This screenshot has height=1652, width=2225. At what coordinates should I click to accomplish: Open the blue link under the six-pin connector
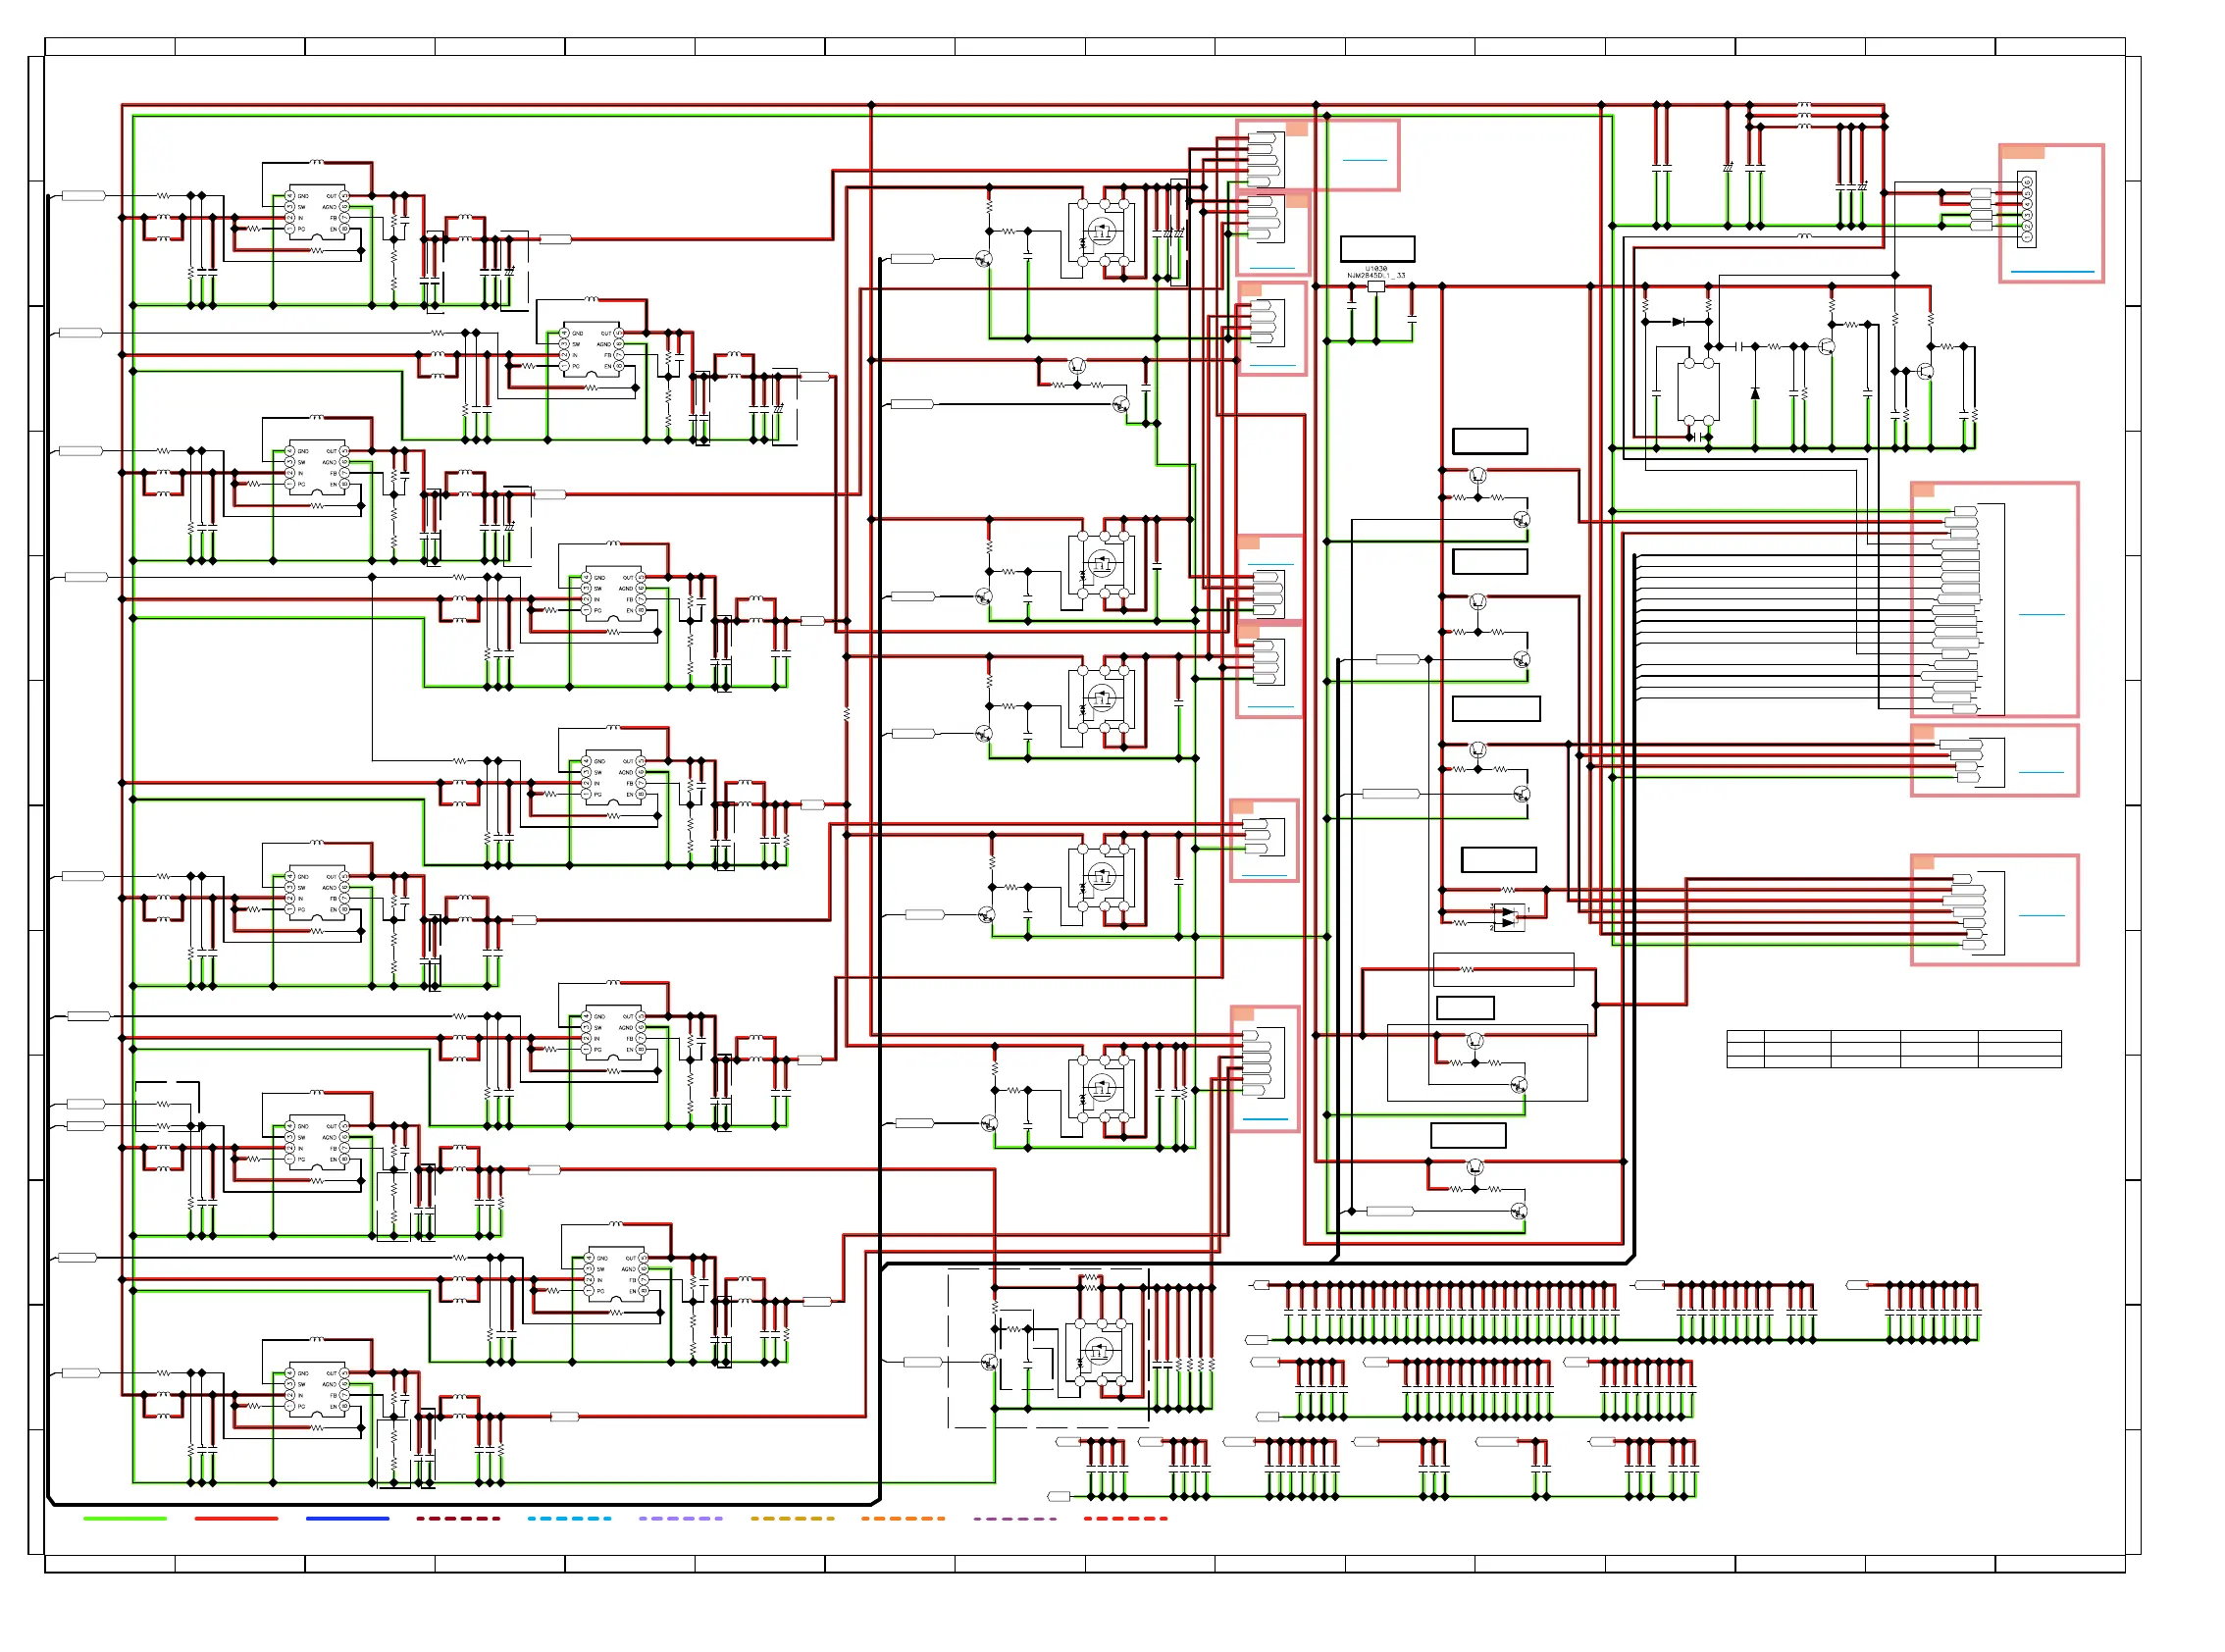(x=2053, y=272)
